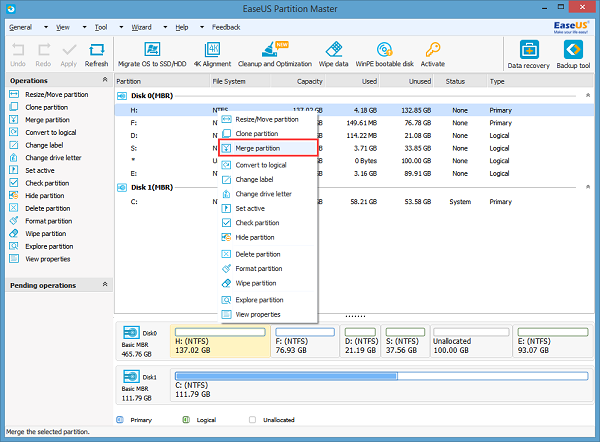Open the Tool menu
600x442 pixels.
(101, 27)
